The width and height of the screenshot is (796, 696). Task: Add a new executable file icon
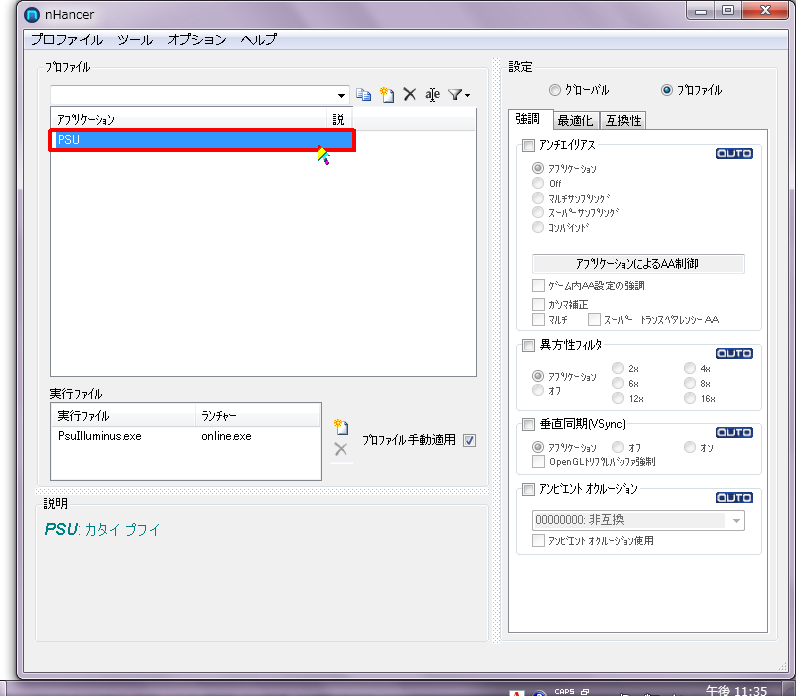(x=341, y=427)
